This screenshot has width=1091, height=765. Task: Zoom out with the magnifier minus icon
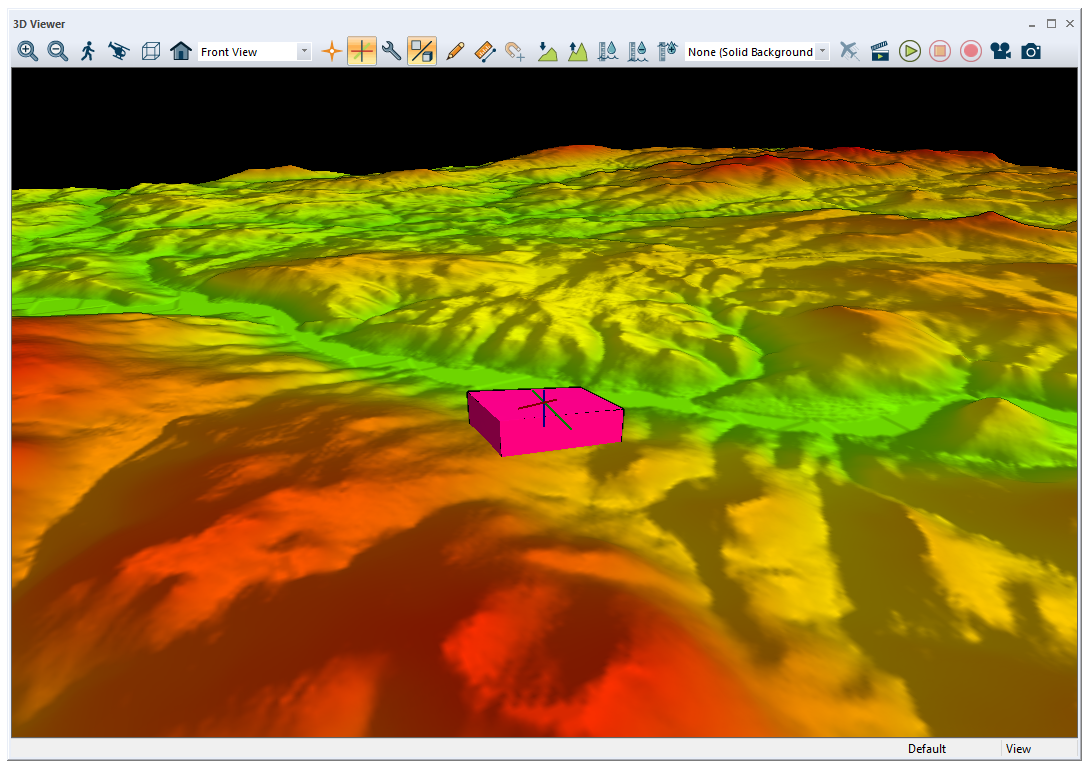point(58,52)
